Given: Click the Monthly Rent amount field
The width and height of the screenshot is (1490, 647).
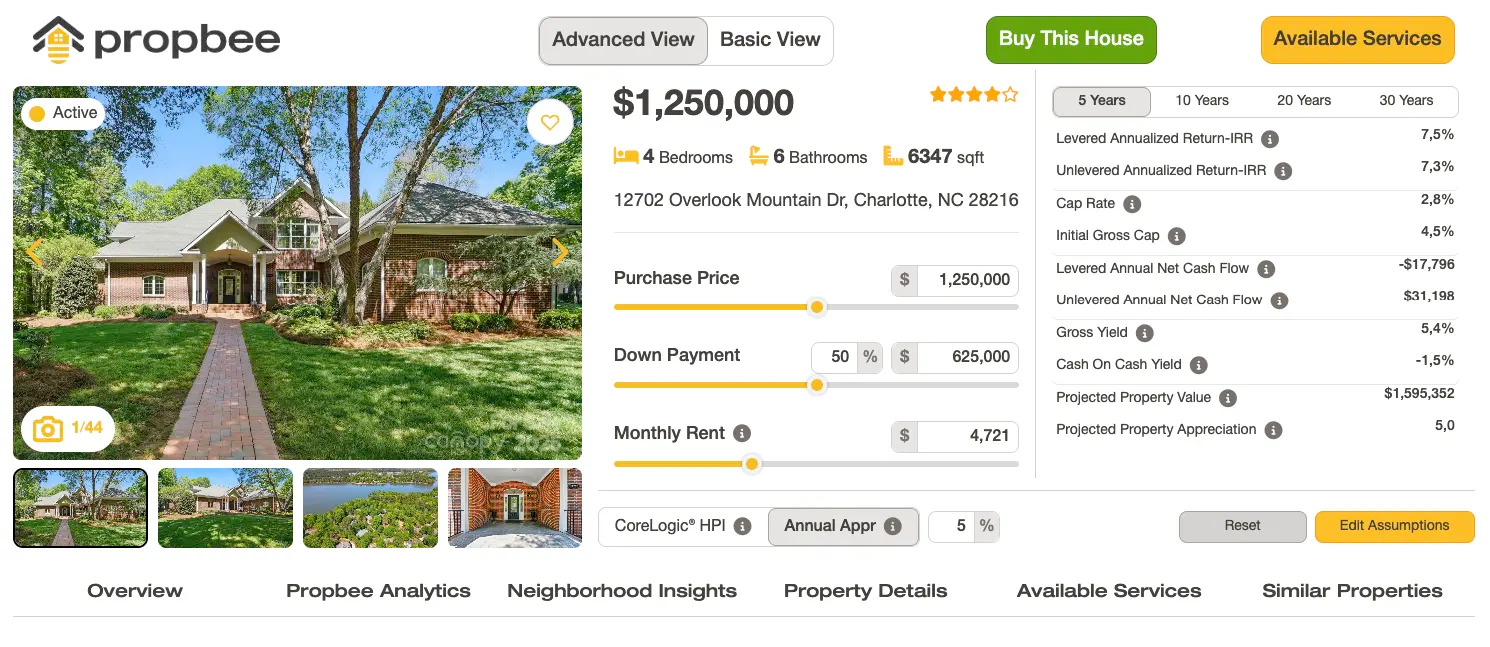Looking at the screenshot, I should (966, 436).
